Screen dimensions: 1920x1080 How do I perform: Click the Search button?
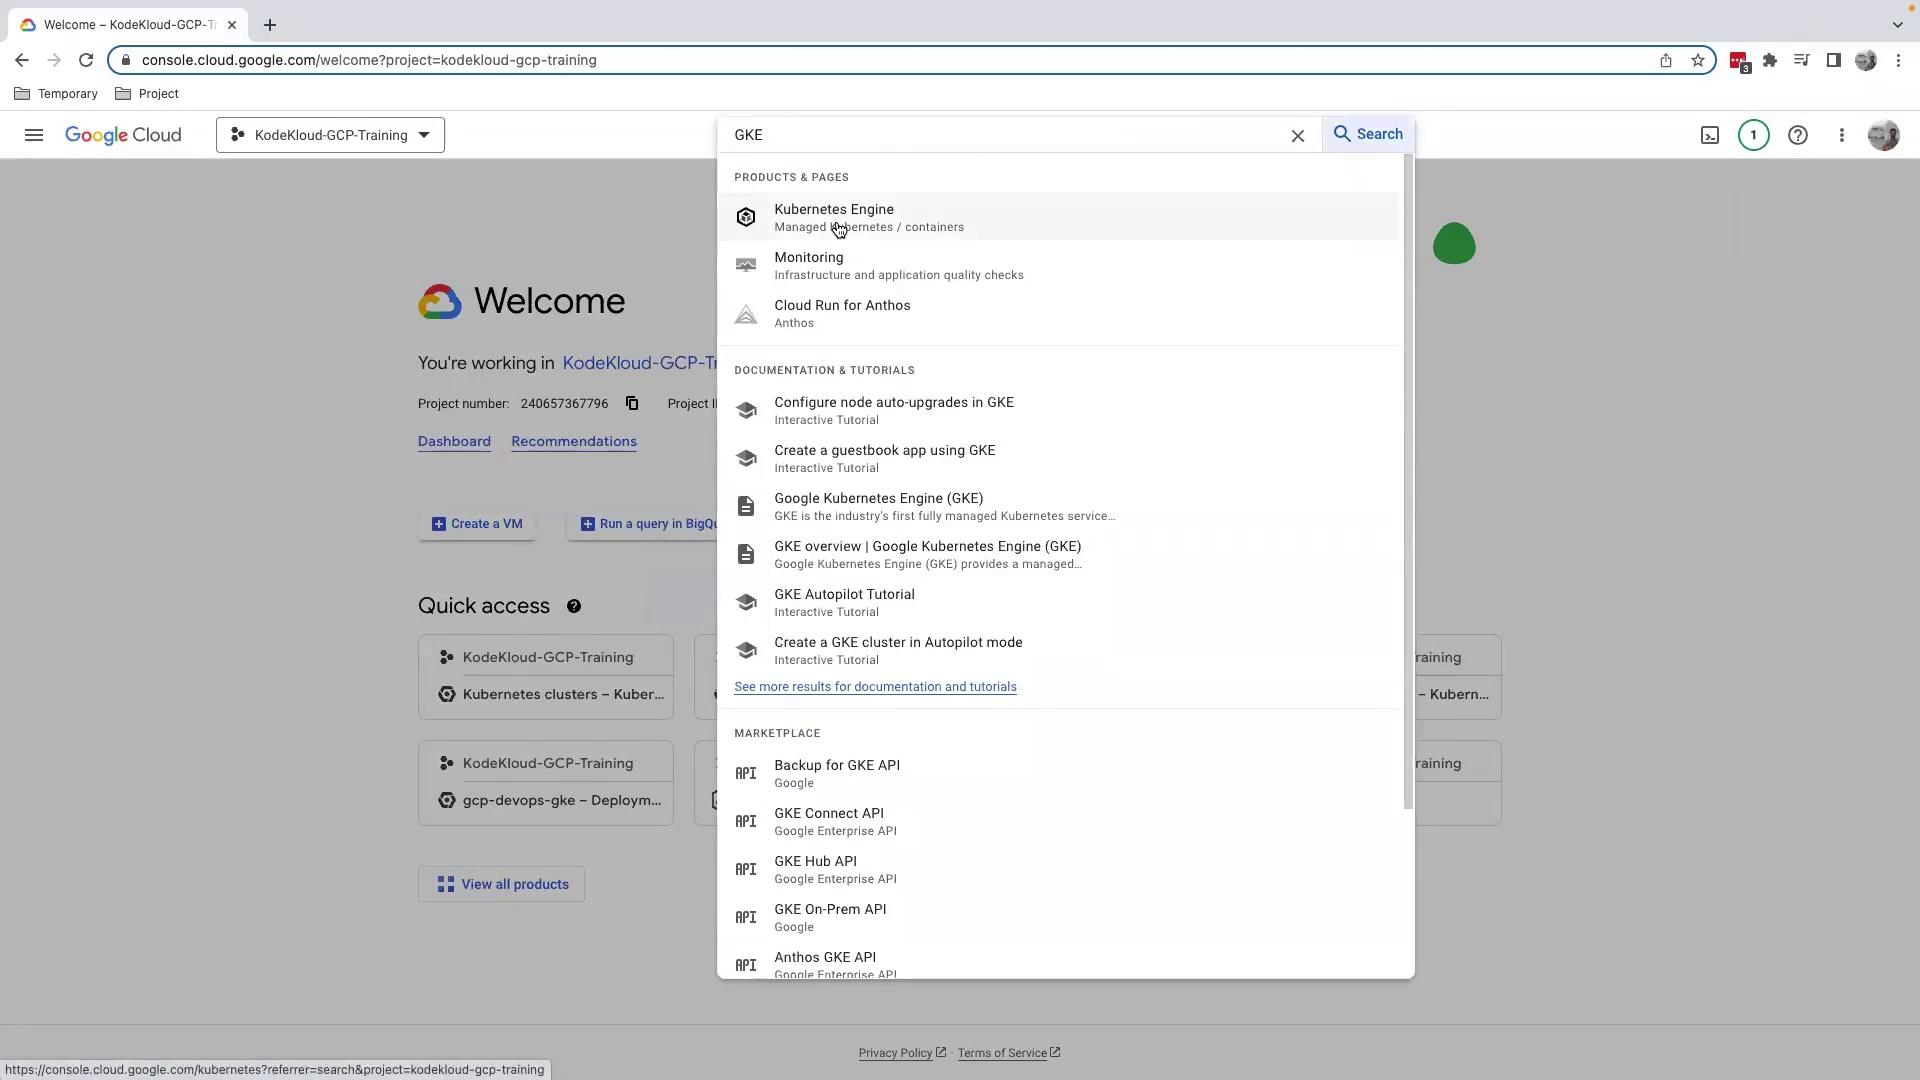coord(1368,134)
